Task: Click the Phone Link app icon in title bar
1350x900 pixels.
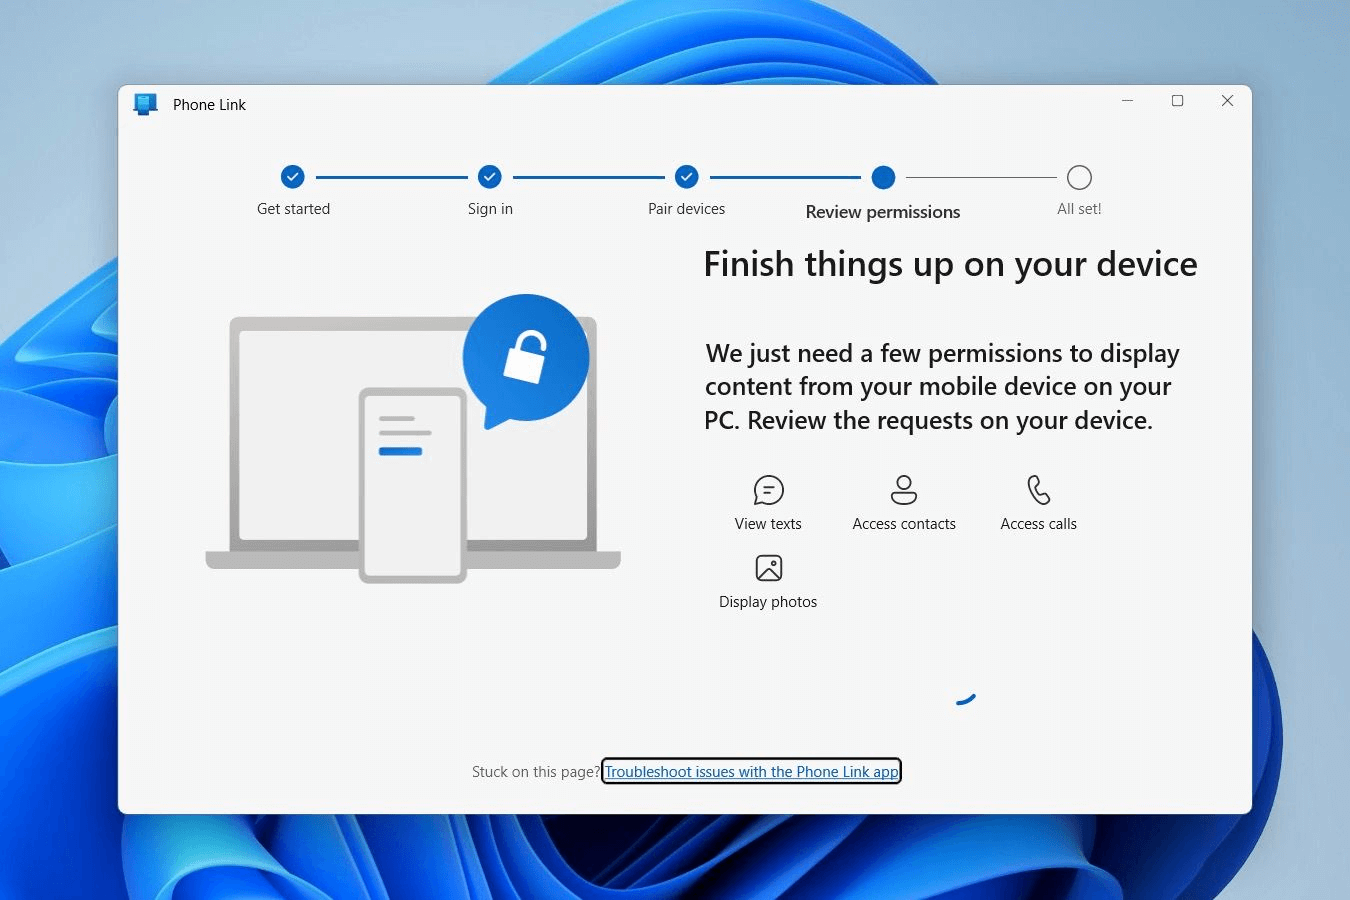Action: pyautogui.click(x=146, y=104)
